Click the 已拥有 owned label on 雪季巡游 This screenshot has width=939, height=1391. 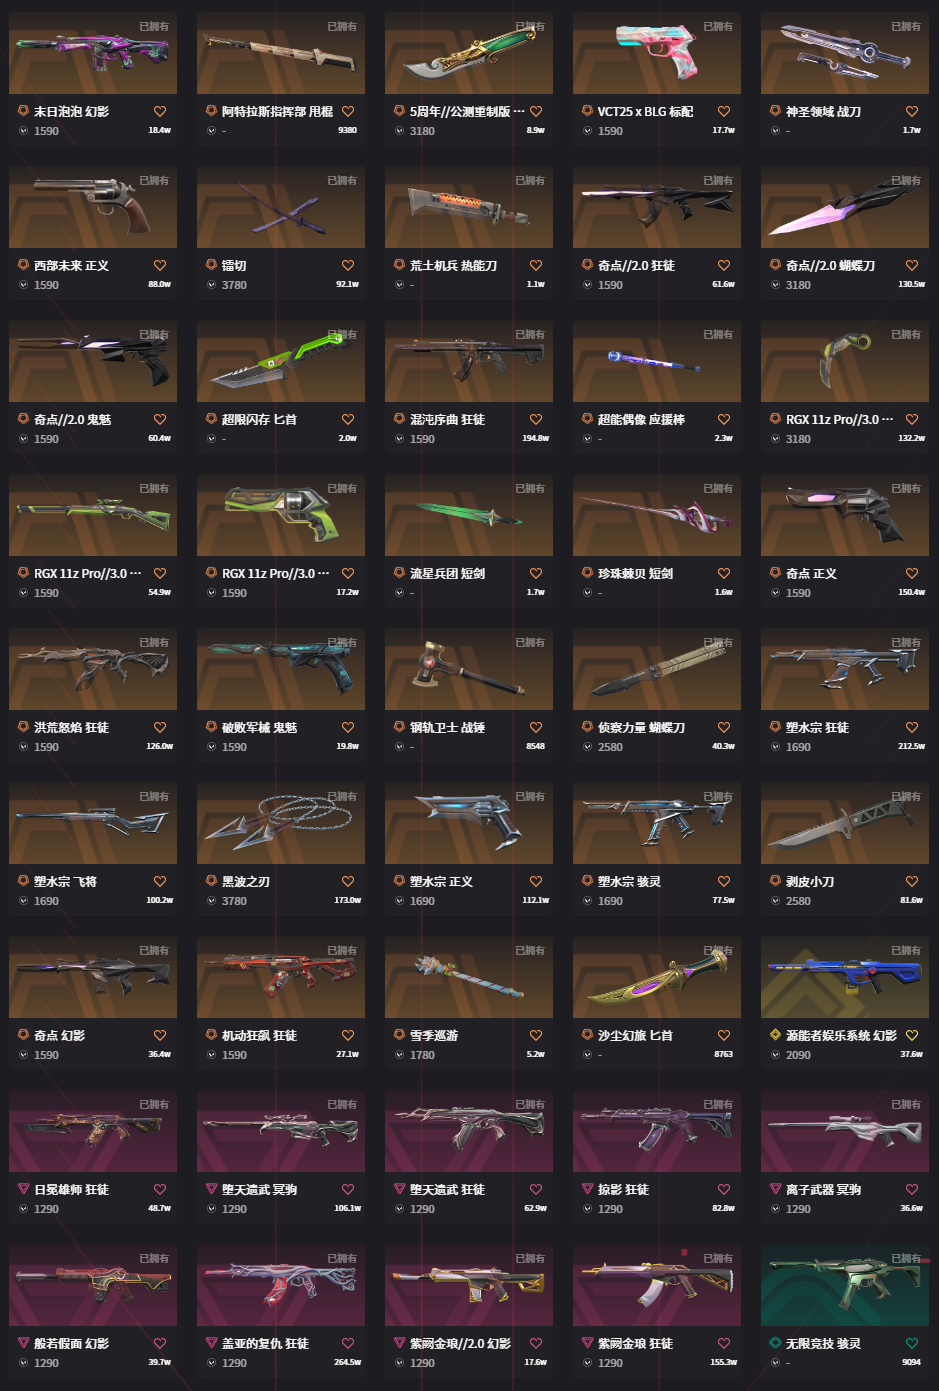[530, 950]
